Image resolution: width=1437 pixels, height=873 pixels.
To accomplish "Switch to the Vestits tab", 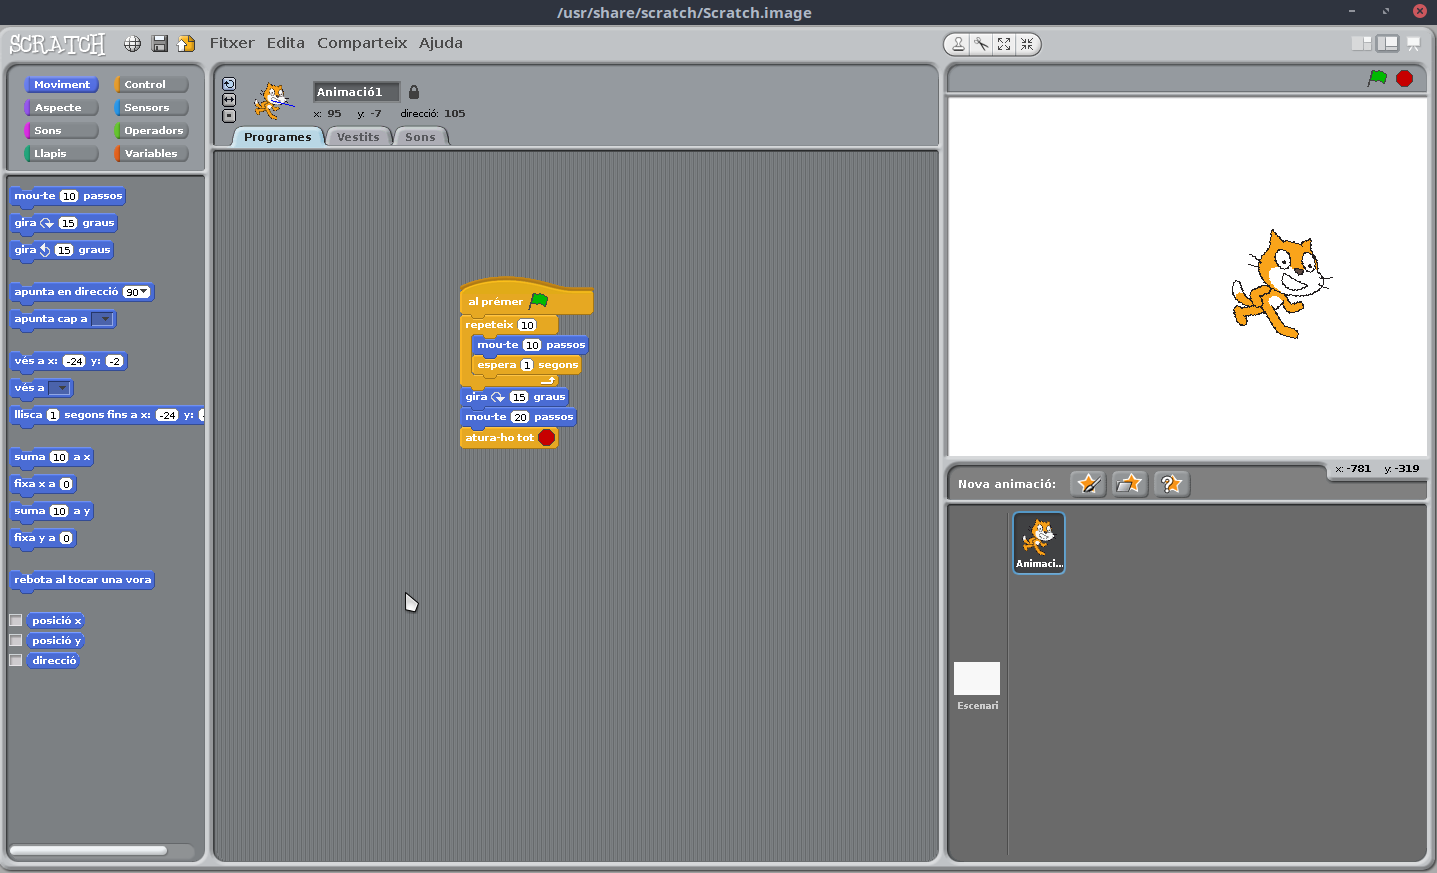I will click(x=358, y=137).
